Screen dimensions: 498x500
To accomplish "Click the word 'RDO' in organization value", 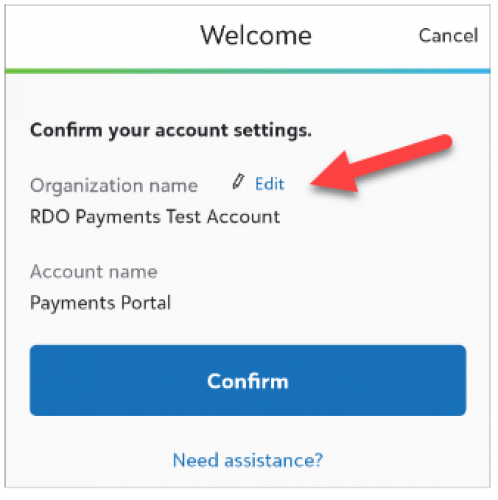I will (x=50, y=217).
